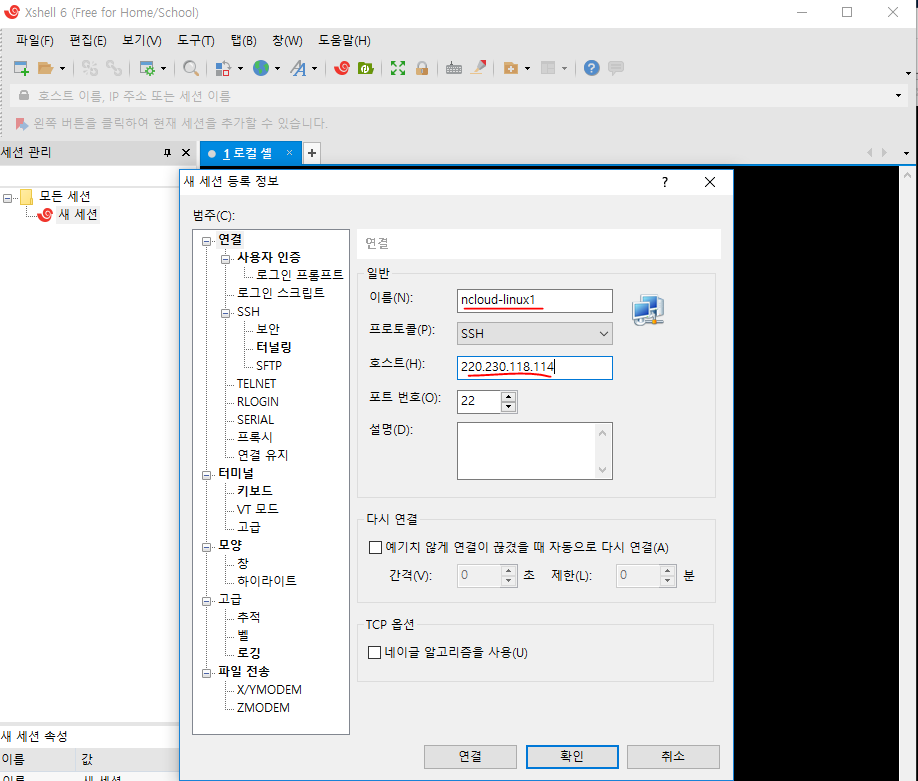Collapse the SSH tree node
918x781 pixels.
[x=225, y=313]
